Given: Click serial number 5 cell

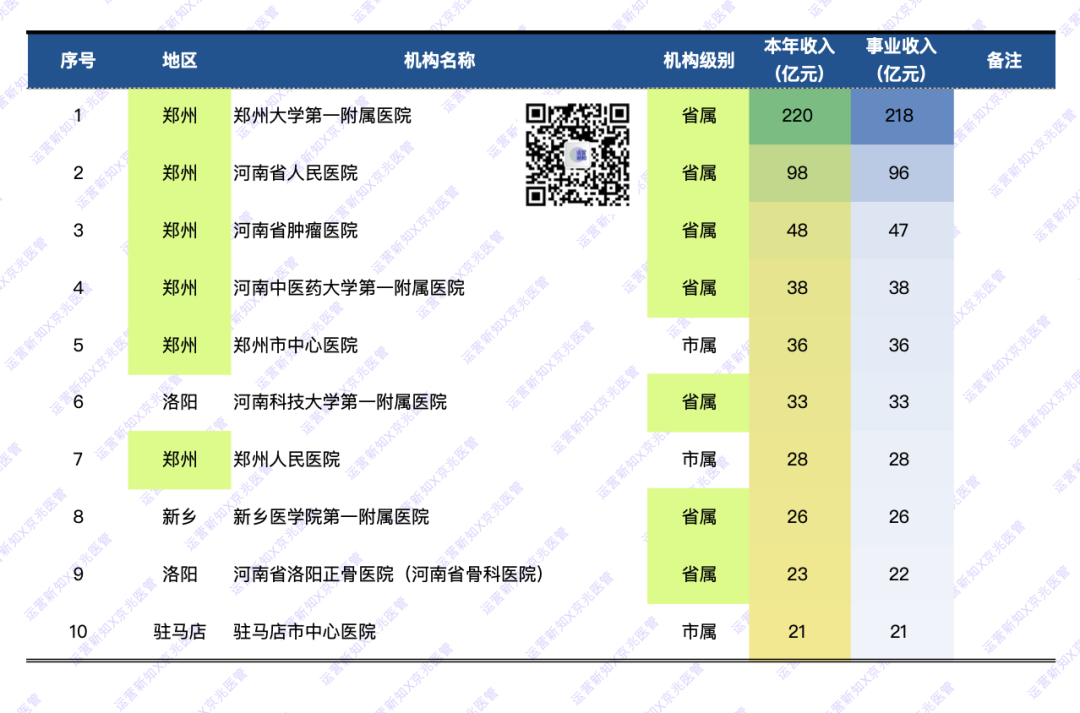Looking at the screenshot, I should click(x=78, y=345).
